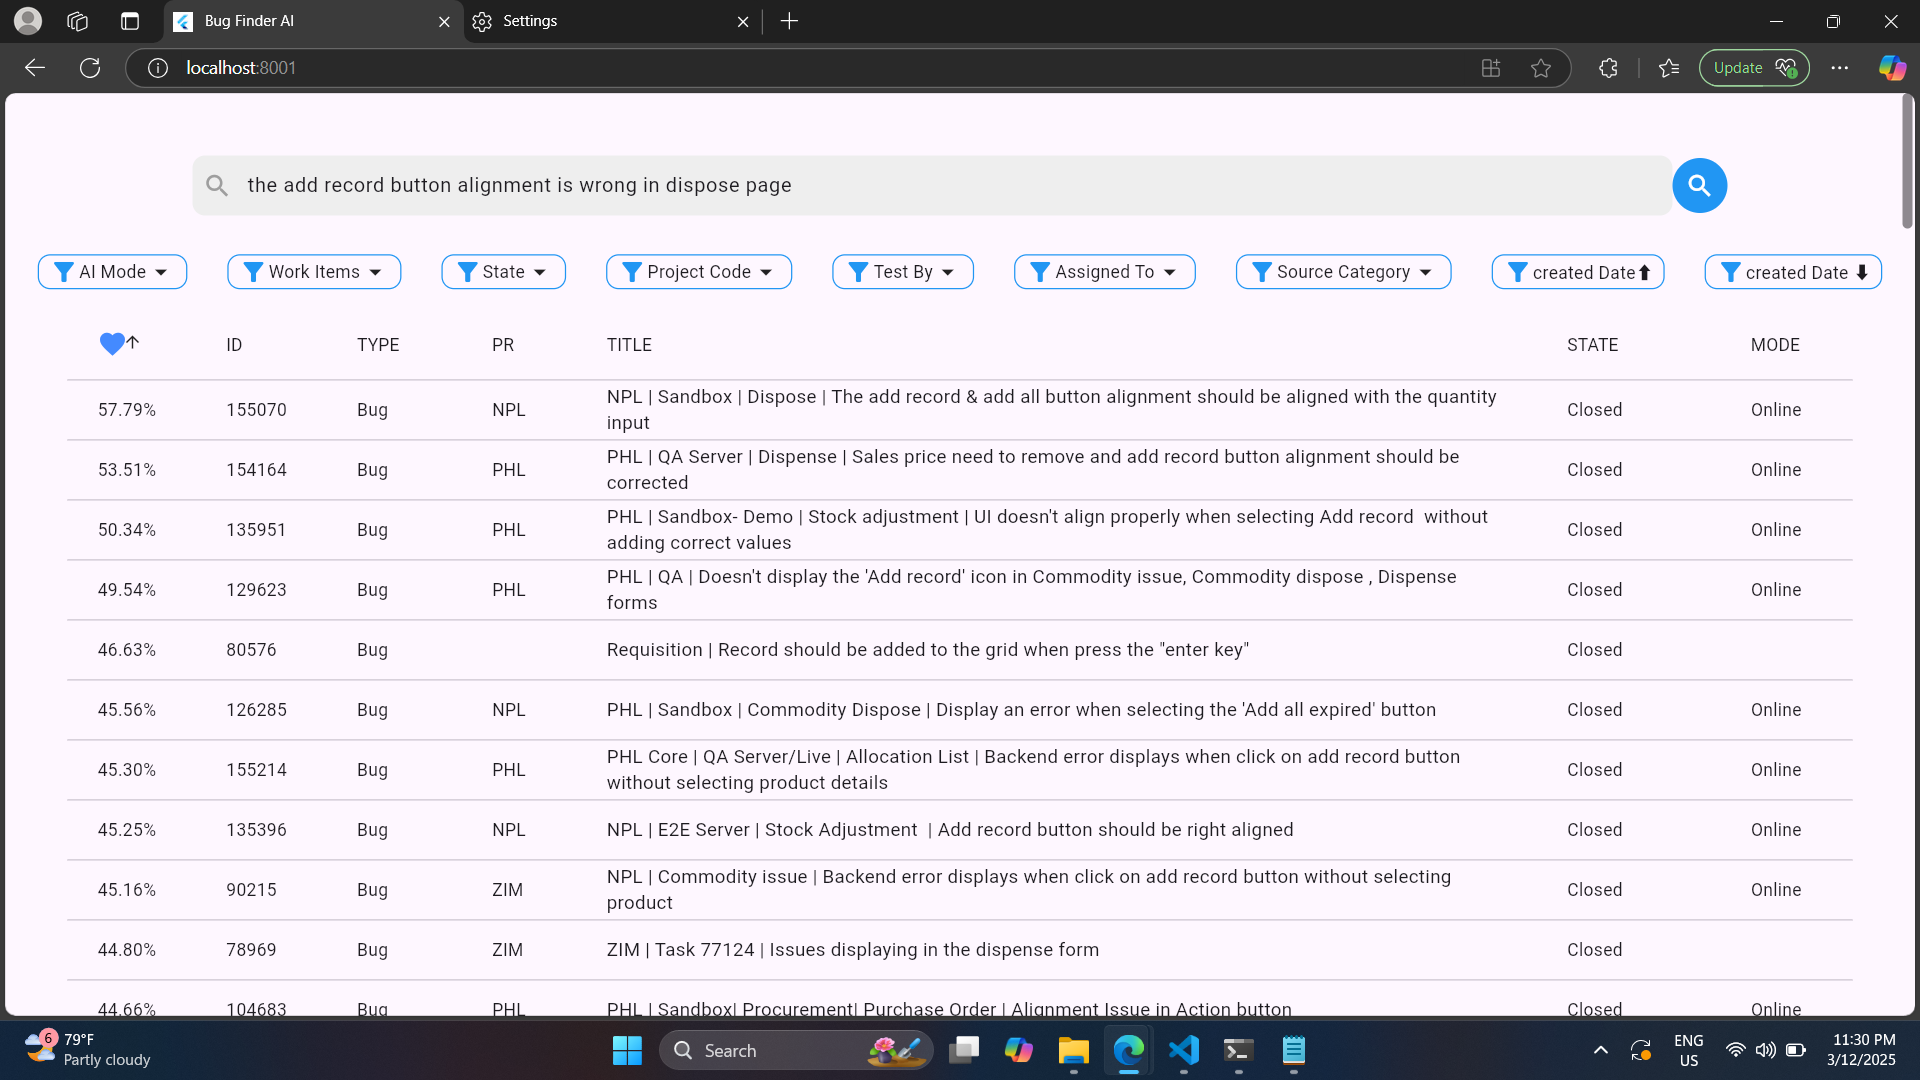Toggle created Date descending sort filter
The width and height of the screenshot is (1920, 1080).
pos(1792,272)
